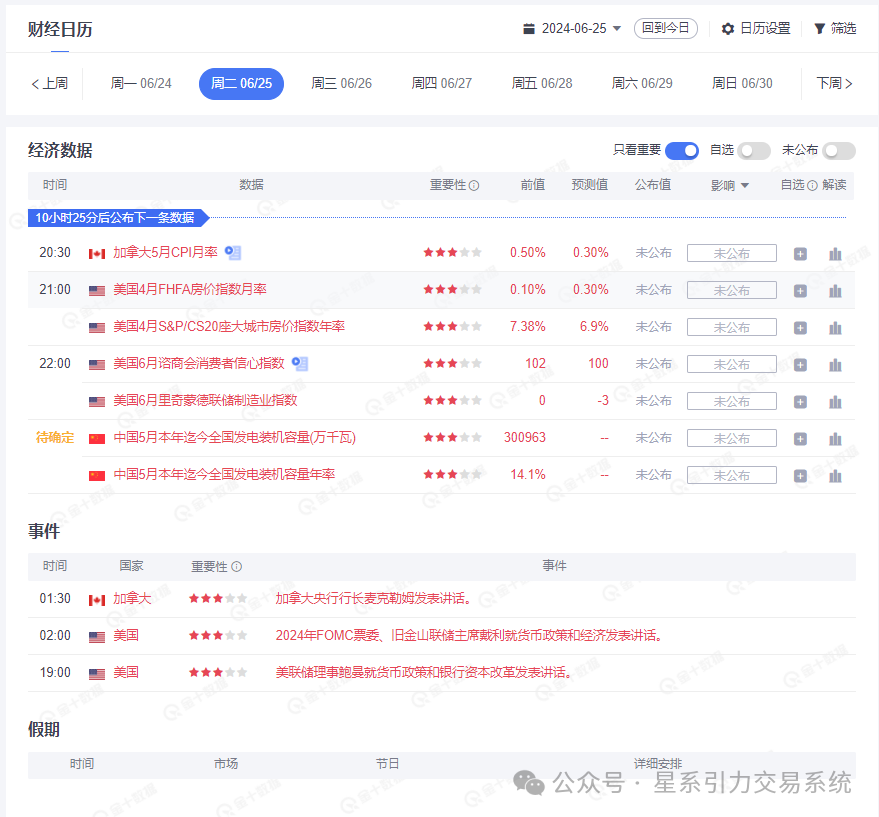
Task: Open 旧金山联储主席戴利 speech event
Action: [x=469, y=636]
